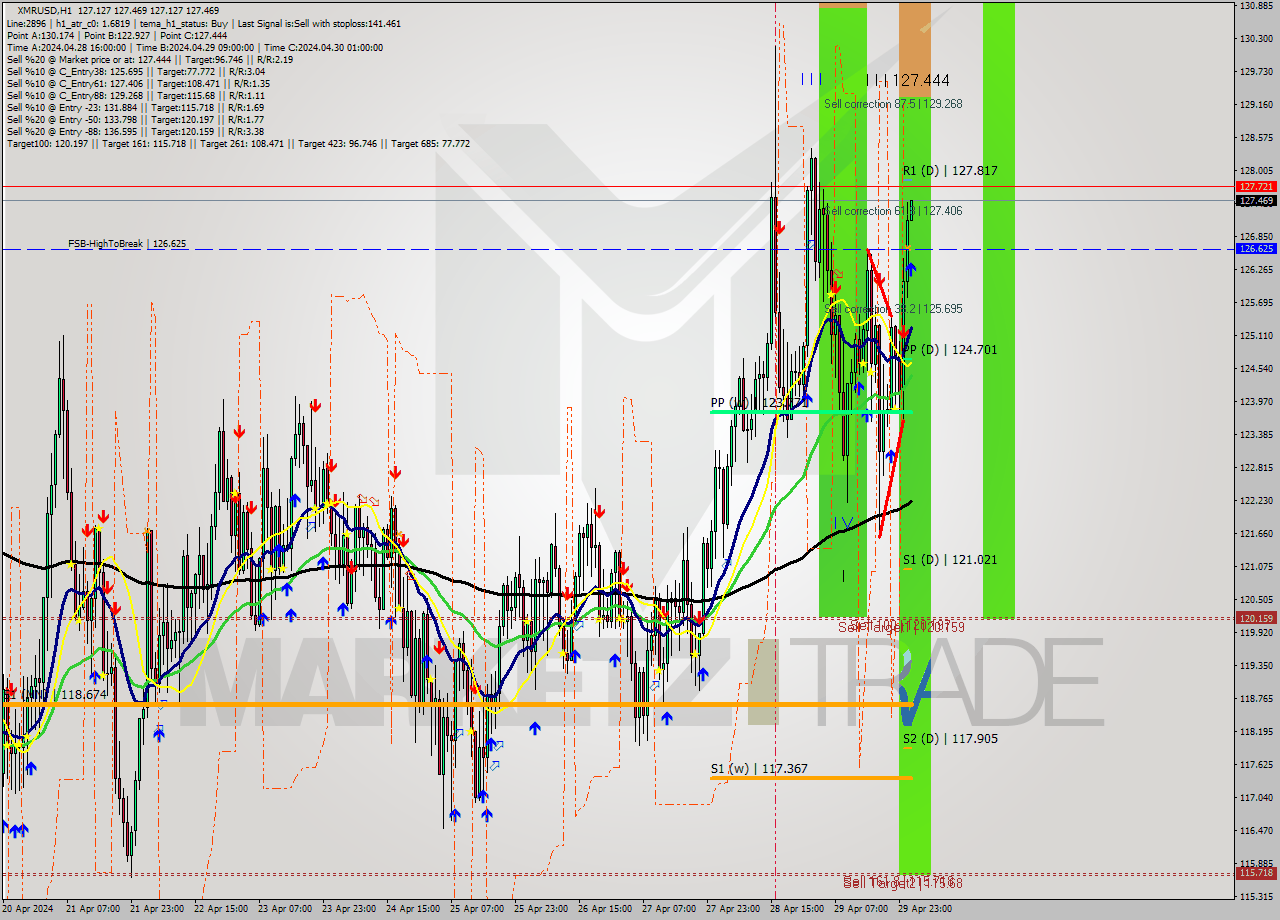Click the orange S1 (w) horizontal line
Screen dimensions: 1280x920
point(810,777)
